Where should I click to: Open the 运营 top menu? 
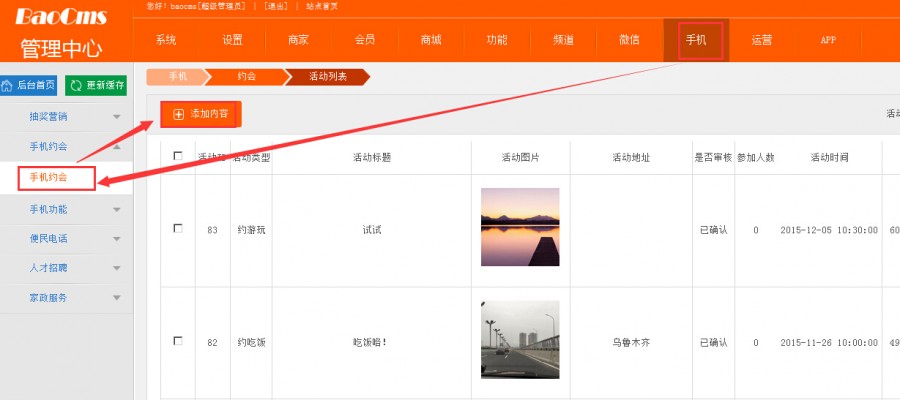(762, 40)
